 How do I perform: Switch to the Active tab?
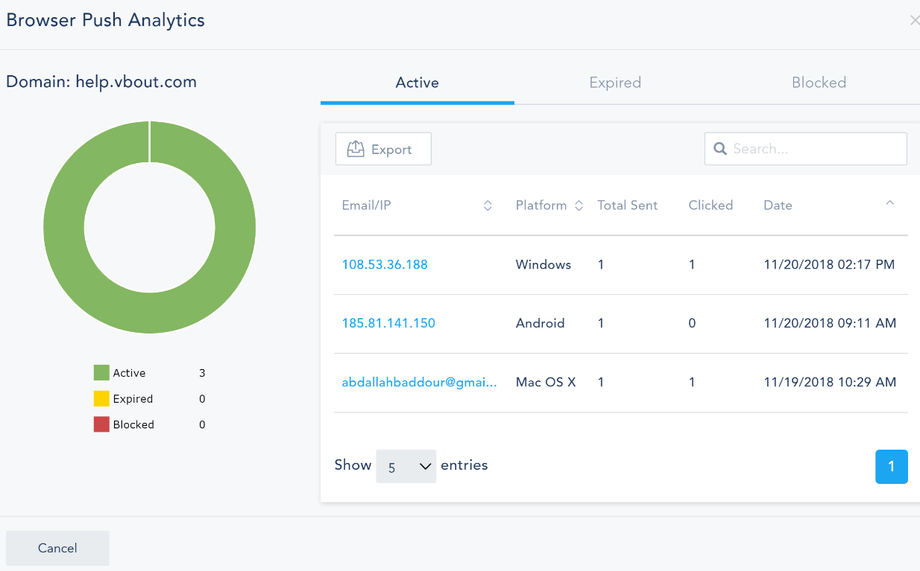(x=417, y=83)
